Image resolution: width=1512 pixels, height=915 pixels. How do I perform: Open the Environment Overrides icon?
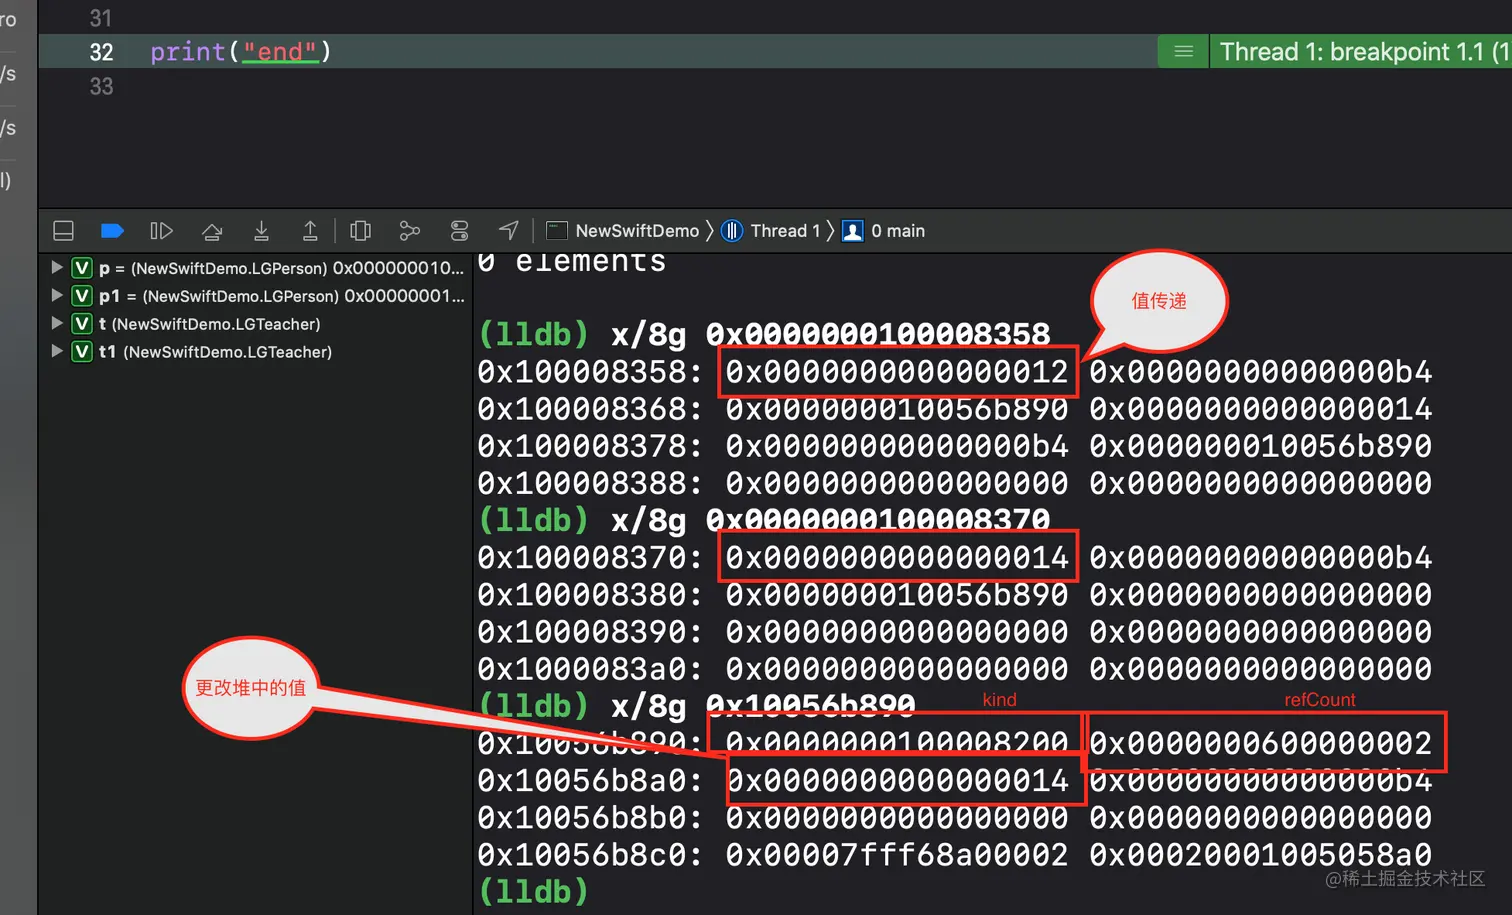(x=459, y=231)
